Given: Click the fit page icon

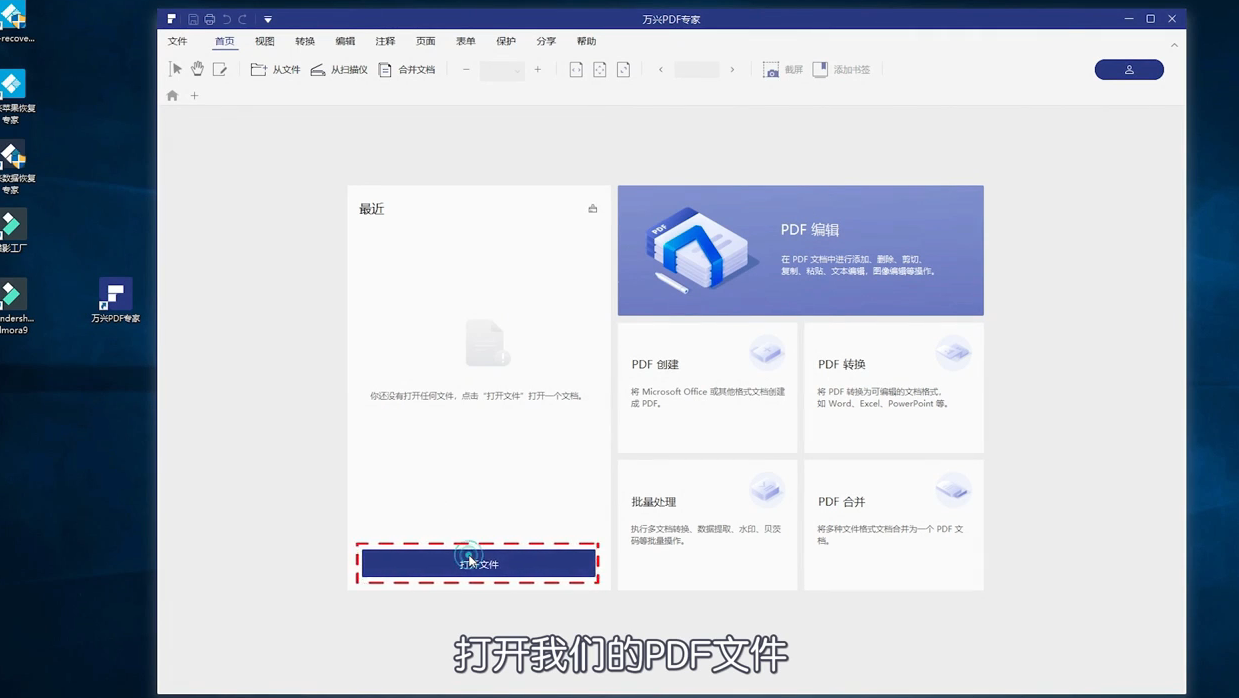Looking at the screenshot, I should coord(600,69).
